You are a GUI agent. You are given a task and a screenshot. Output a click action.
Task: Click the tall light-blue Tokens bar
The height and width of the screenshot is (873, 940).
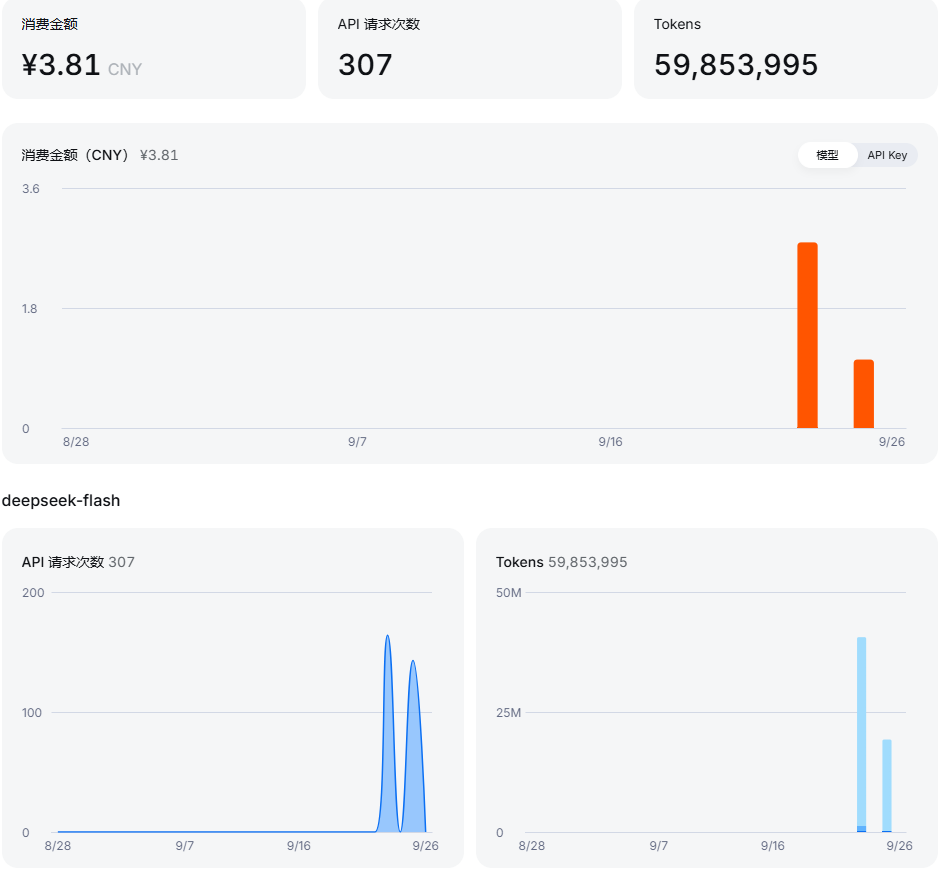tap(861, 734)
